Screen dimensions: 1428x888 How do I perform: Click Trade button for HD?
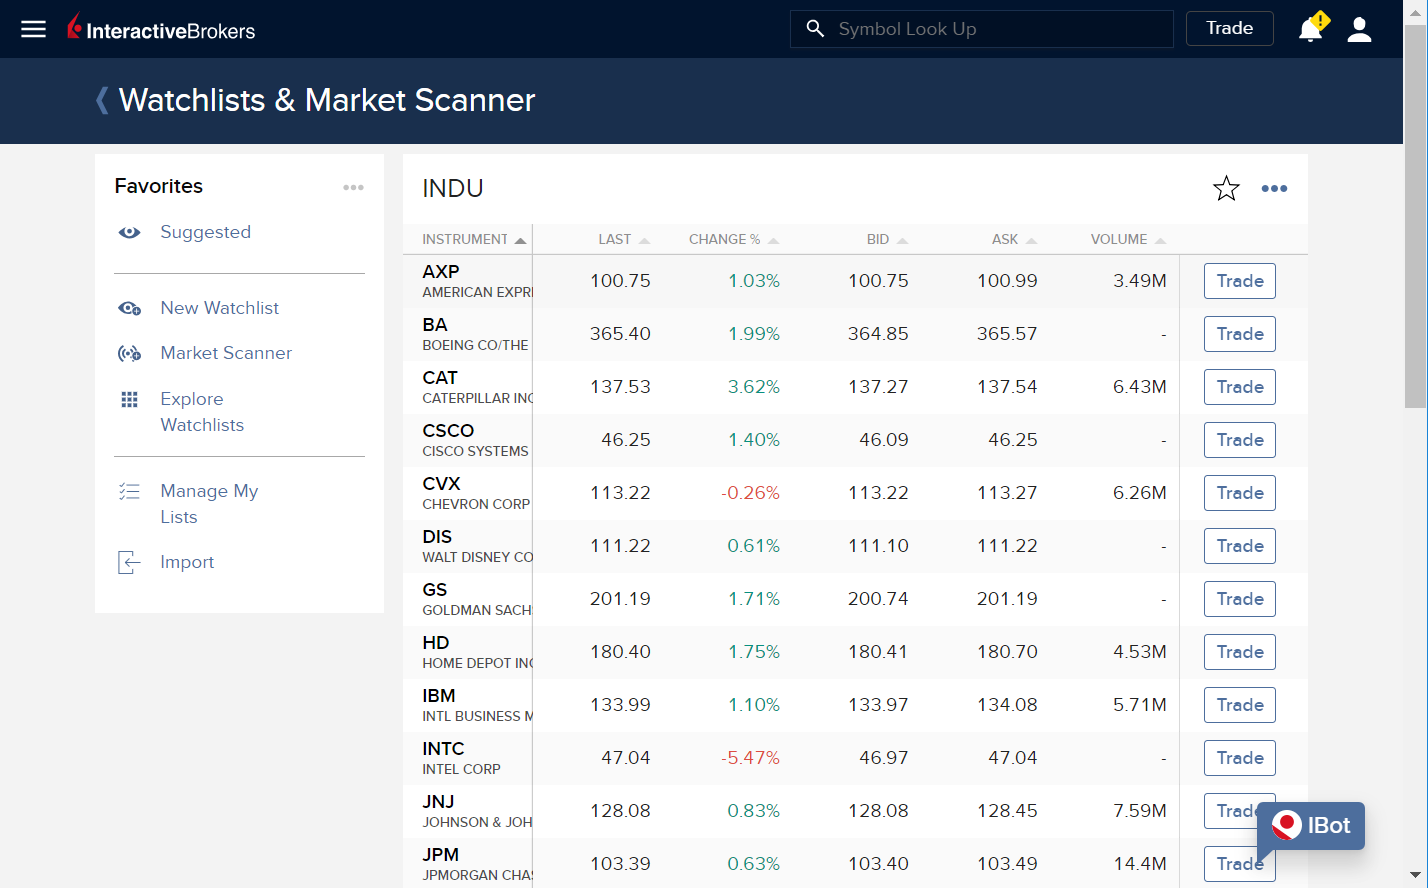[1240, 652]
